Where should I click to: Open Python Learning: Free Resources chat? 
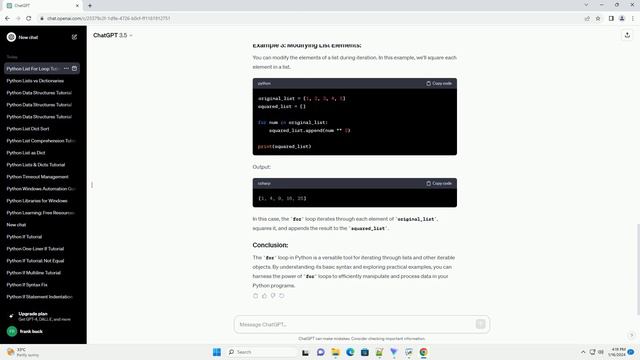click(x=42, y=213)
